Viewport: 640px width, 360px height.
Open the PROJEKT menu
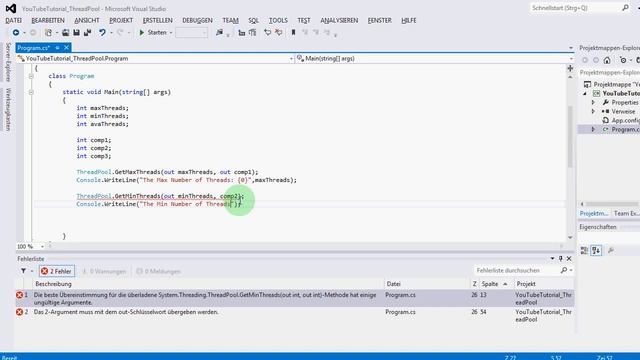pyautogui.click(x=121, y=20)
